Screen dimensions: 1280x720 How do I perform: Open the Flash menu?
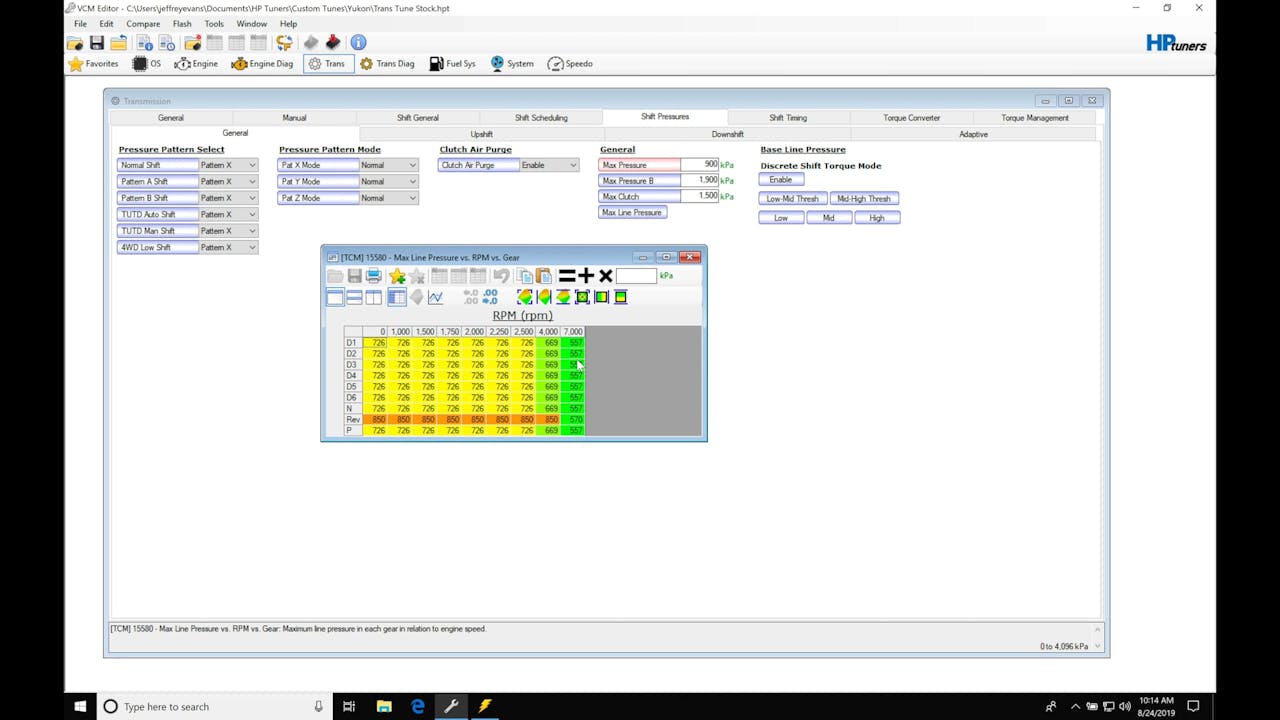pyautogui.click(x=182, y=23)
